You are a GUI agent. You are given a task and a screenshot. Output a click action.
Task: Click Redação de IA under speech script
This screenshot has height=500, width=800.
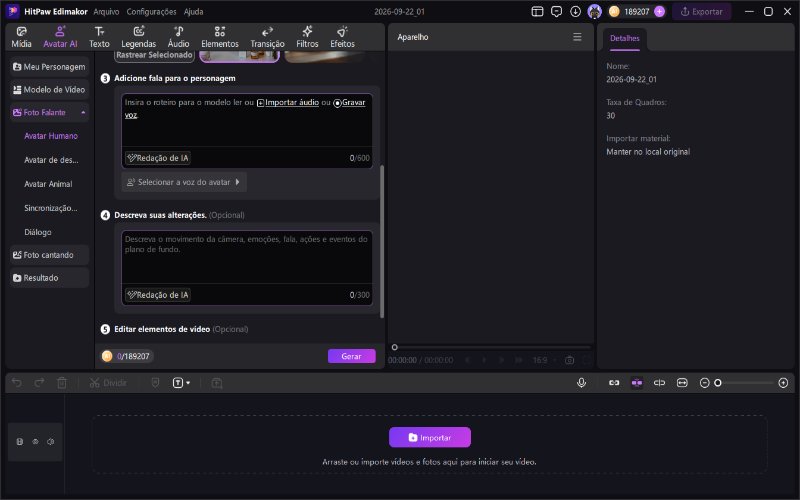pos(158,158)
